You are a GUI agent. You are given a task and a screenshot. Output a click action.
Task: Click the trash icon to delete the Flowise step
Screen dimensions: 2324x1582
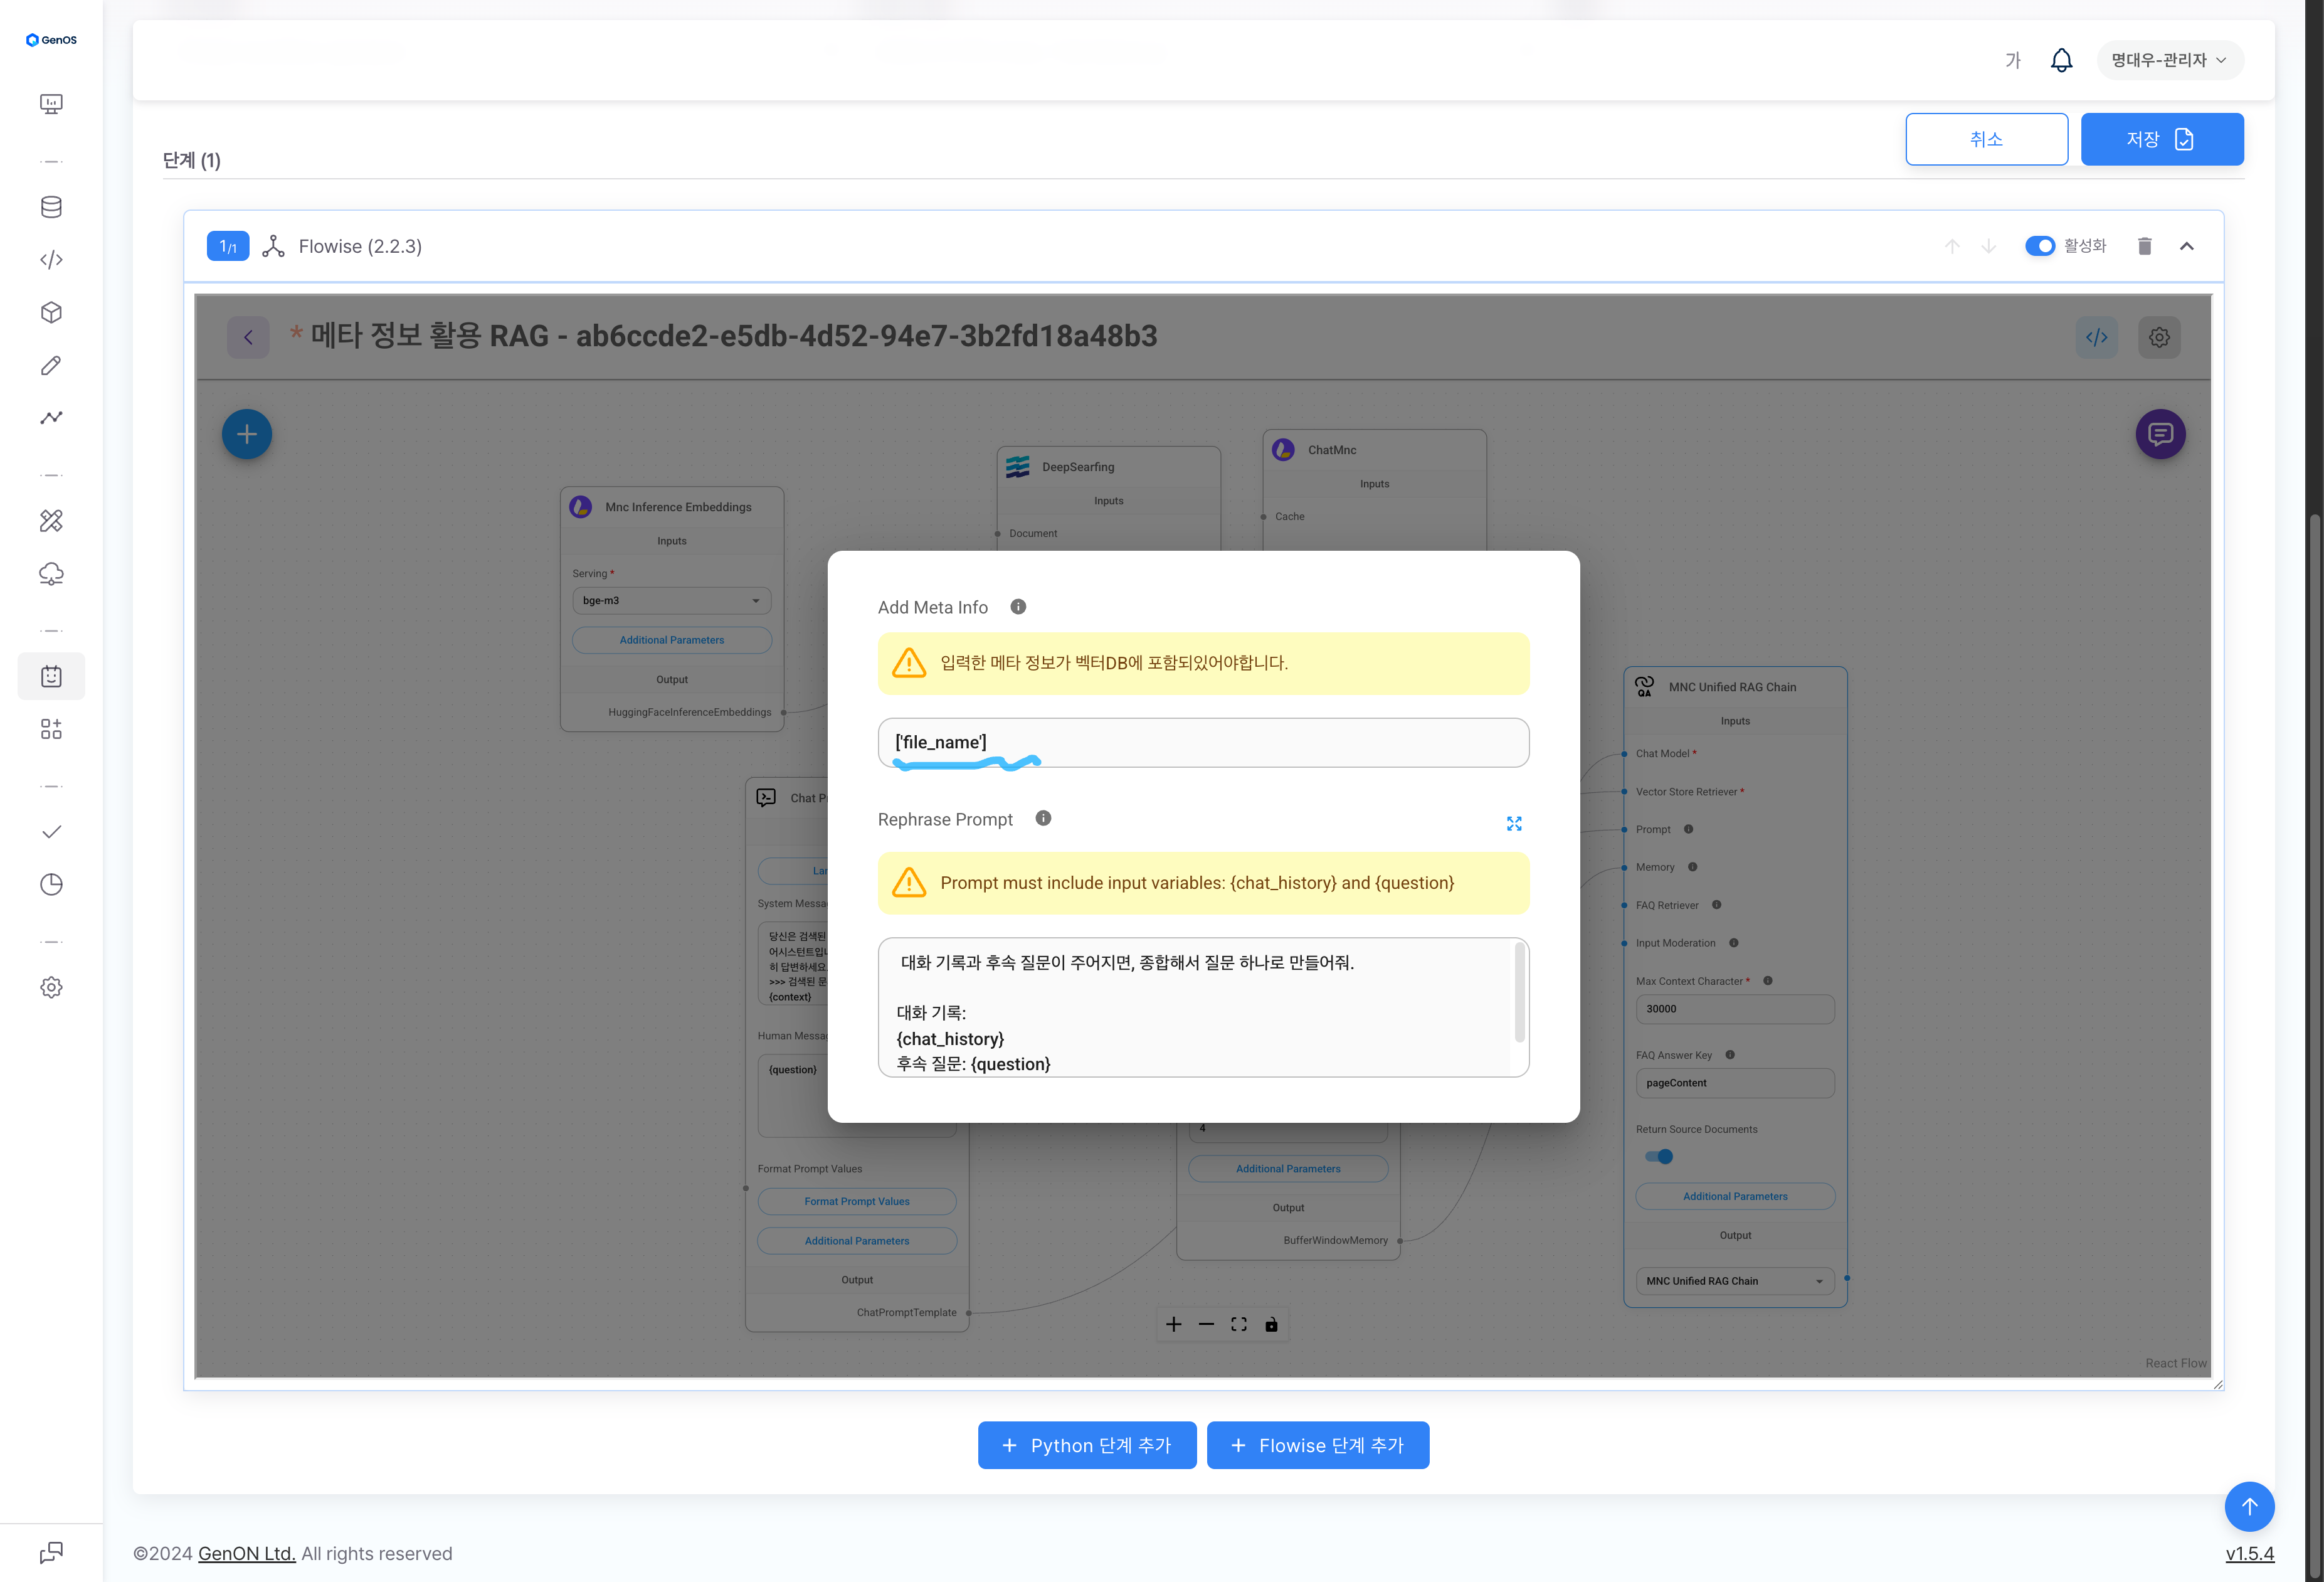[x=2144, y=246]
